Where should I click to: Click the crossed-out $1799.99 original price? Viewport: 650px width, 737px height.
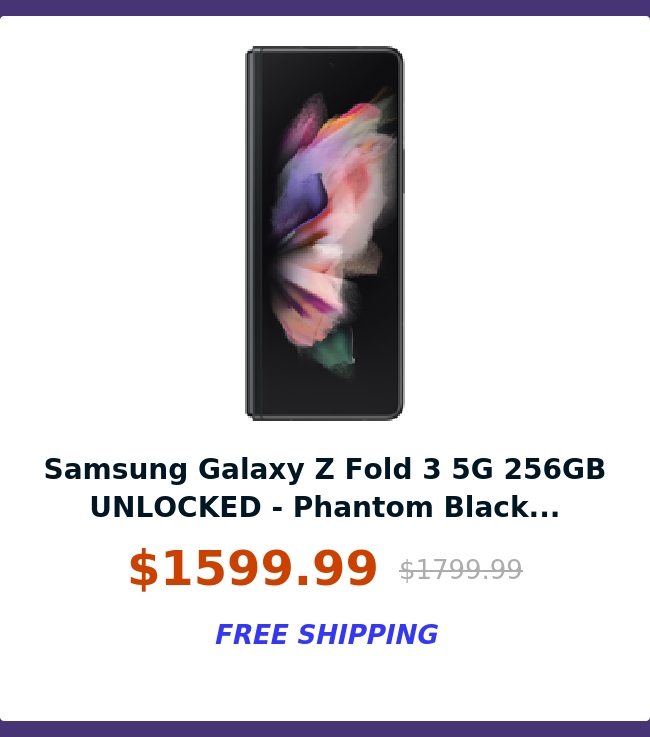461,570
